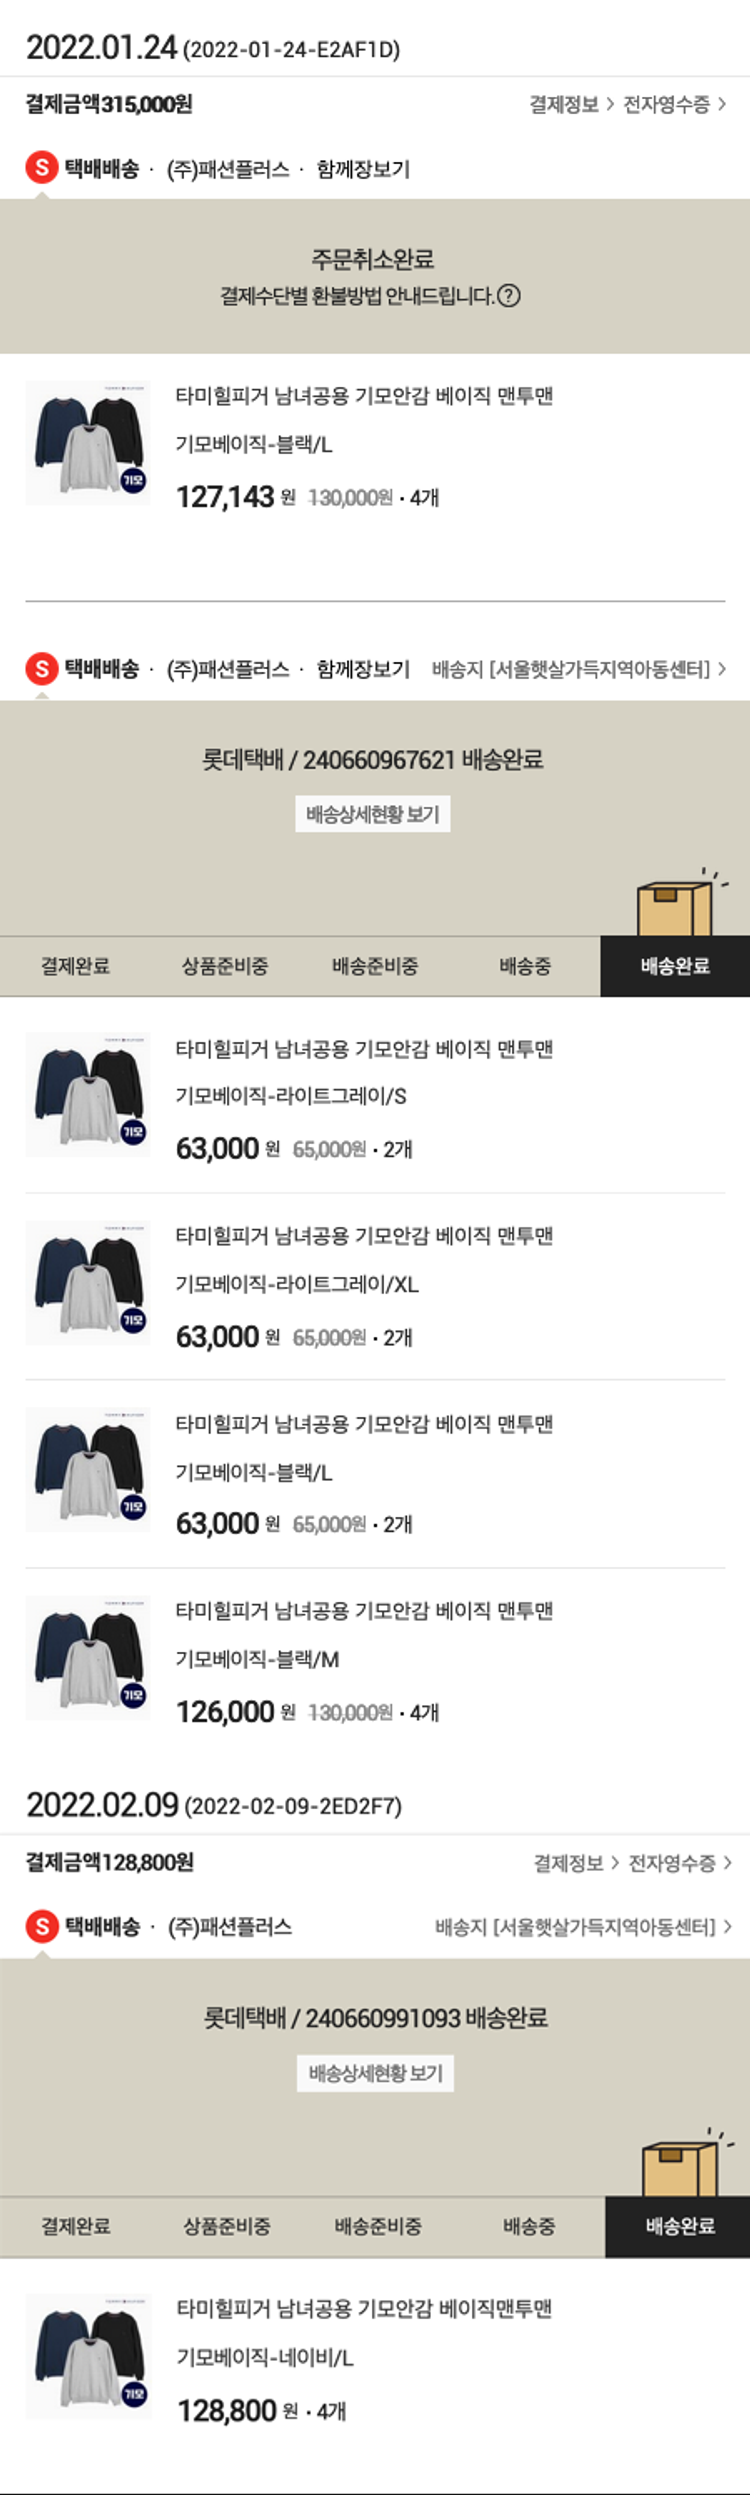The width and height of the screenshot is (750, 2495).
Task: Click 함께장보기 link on the cancelled shipment
Action: click(x=363, y=169)
